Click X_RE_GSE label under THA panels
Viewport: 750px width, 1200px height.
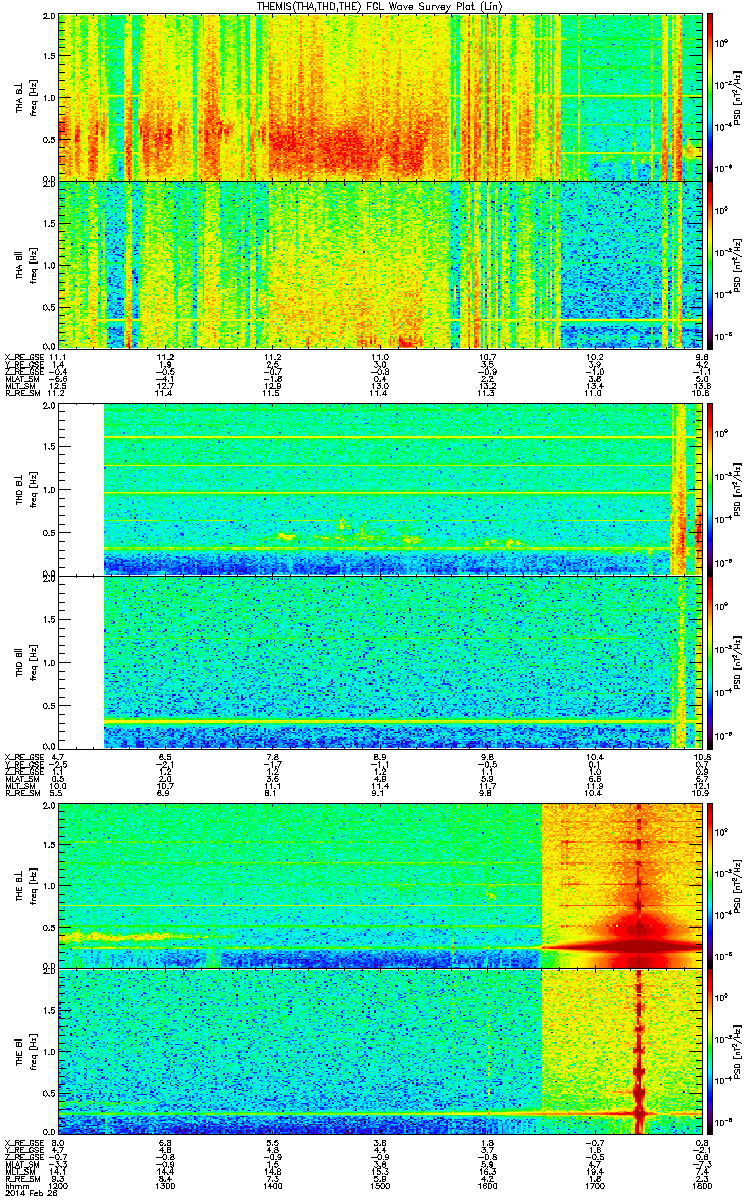click(24, 356)
